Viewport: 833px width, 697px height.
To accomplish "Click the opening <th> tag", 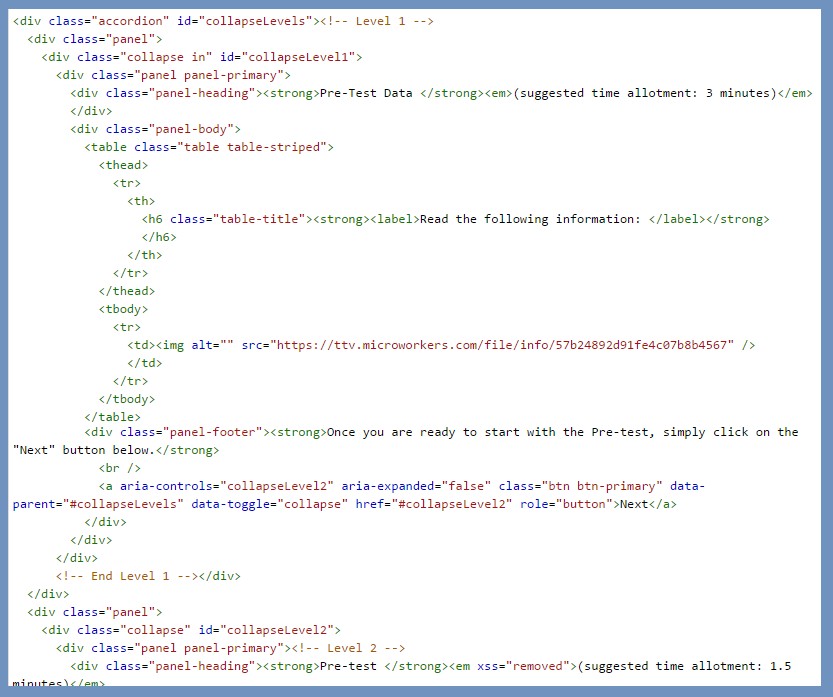I will coord(141,201).
